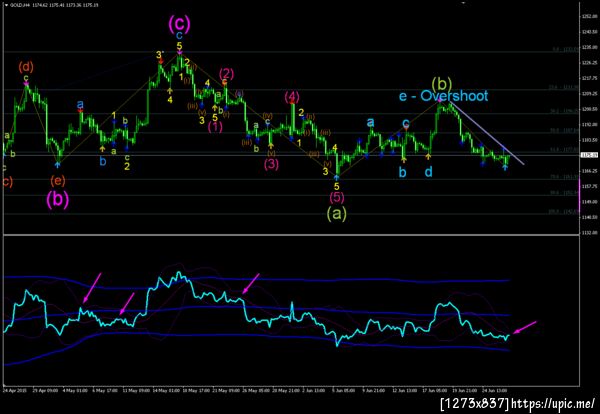This screenshot has height=414, width=600.
Task: Click the 1140.50 price scale label
Action: [590, 217]
